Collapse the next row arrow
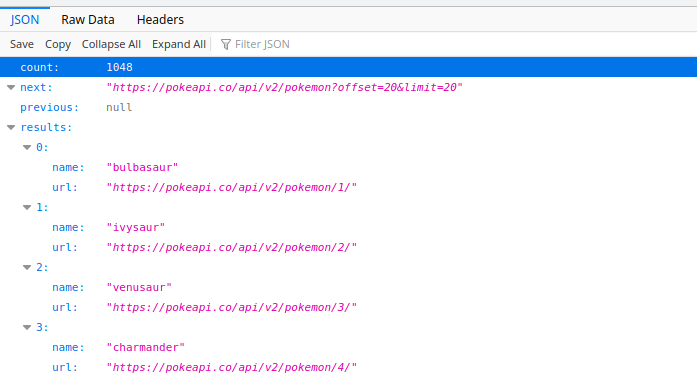Screen dimensions: 697x381 (11, 88)
